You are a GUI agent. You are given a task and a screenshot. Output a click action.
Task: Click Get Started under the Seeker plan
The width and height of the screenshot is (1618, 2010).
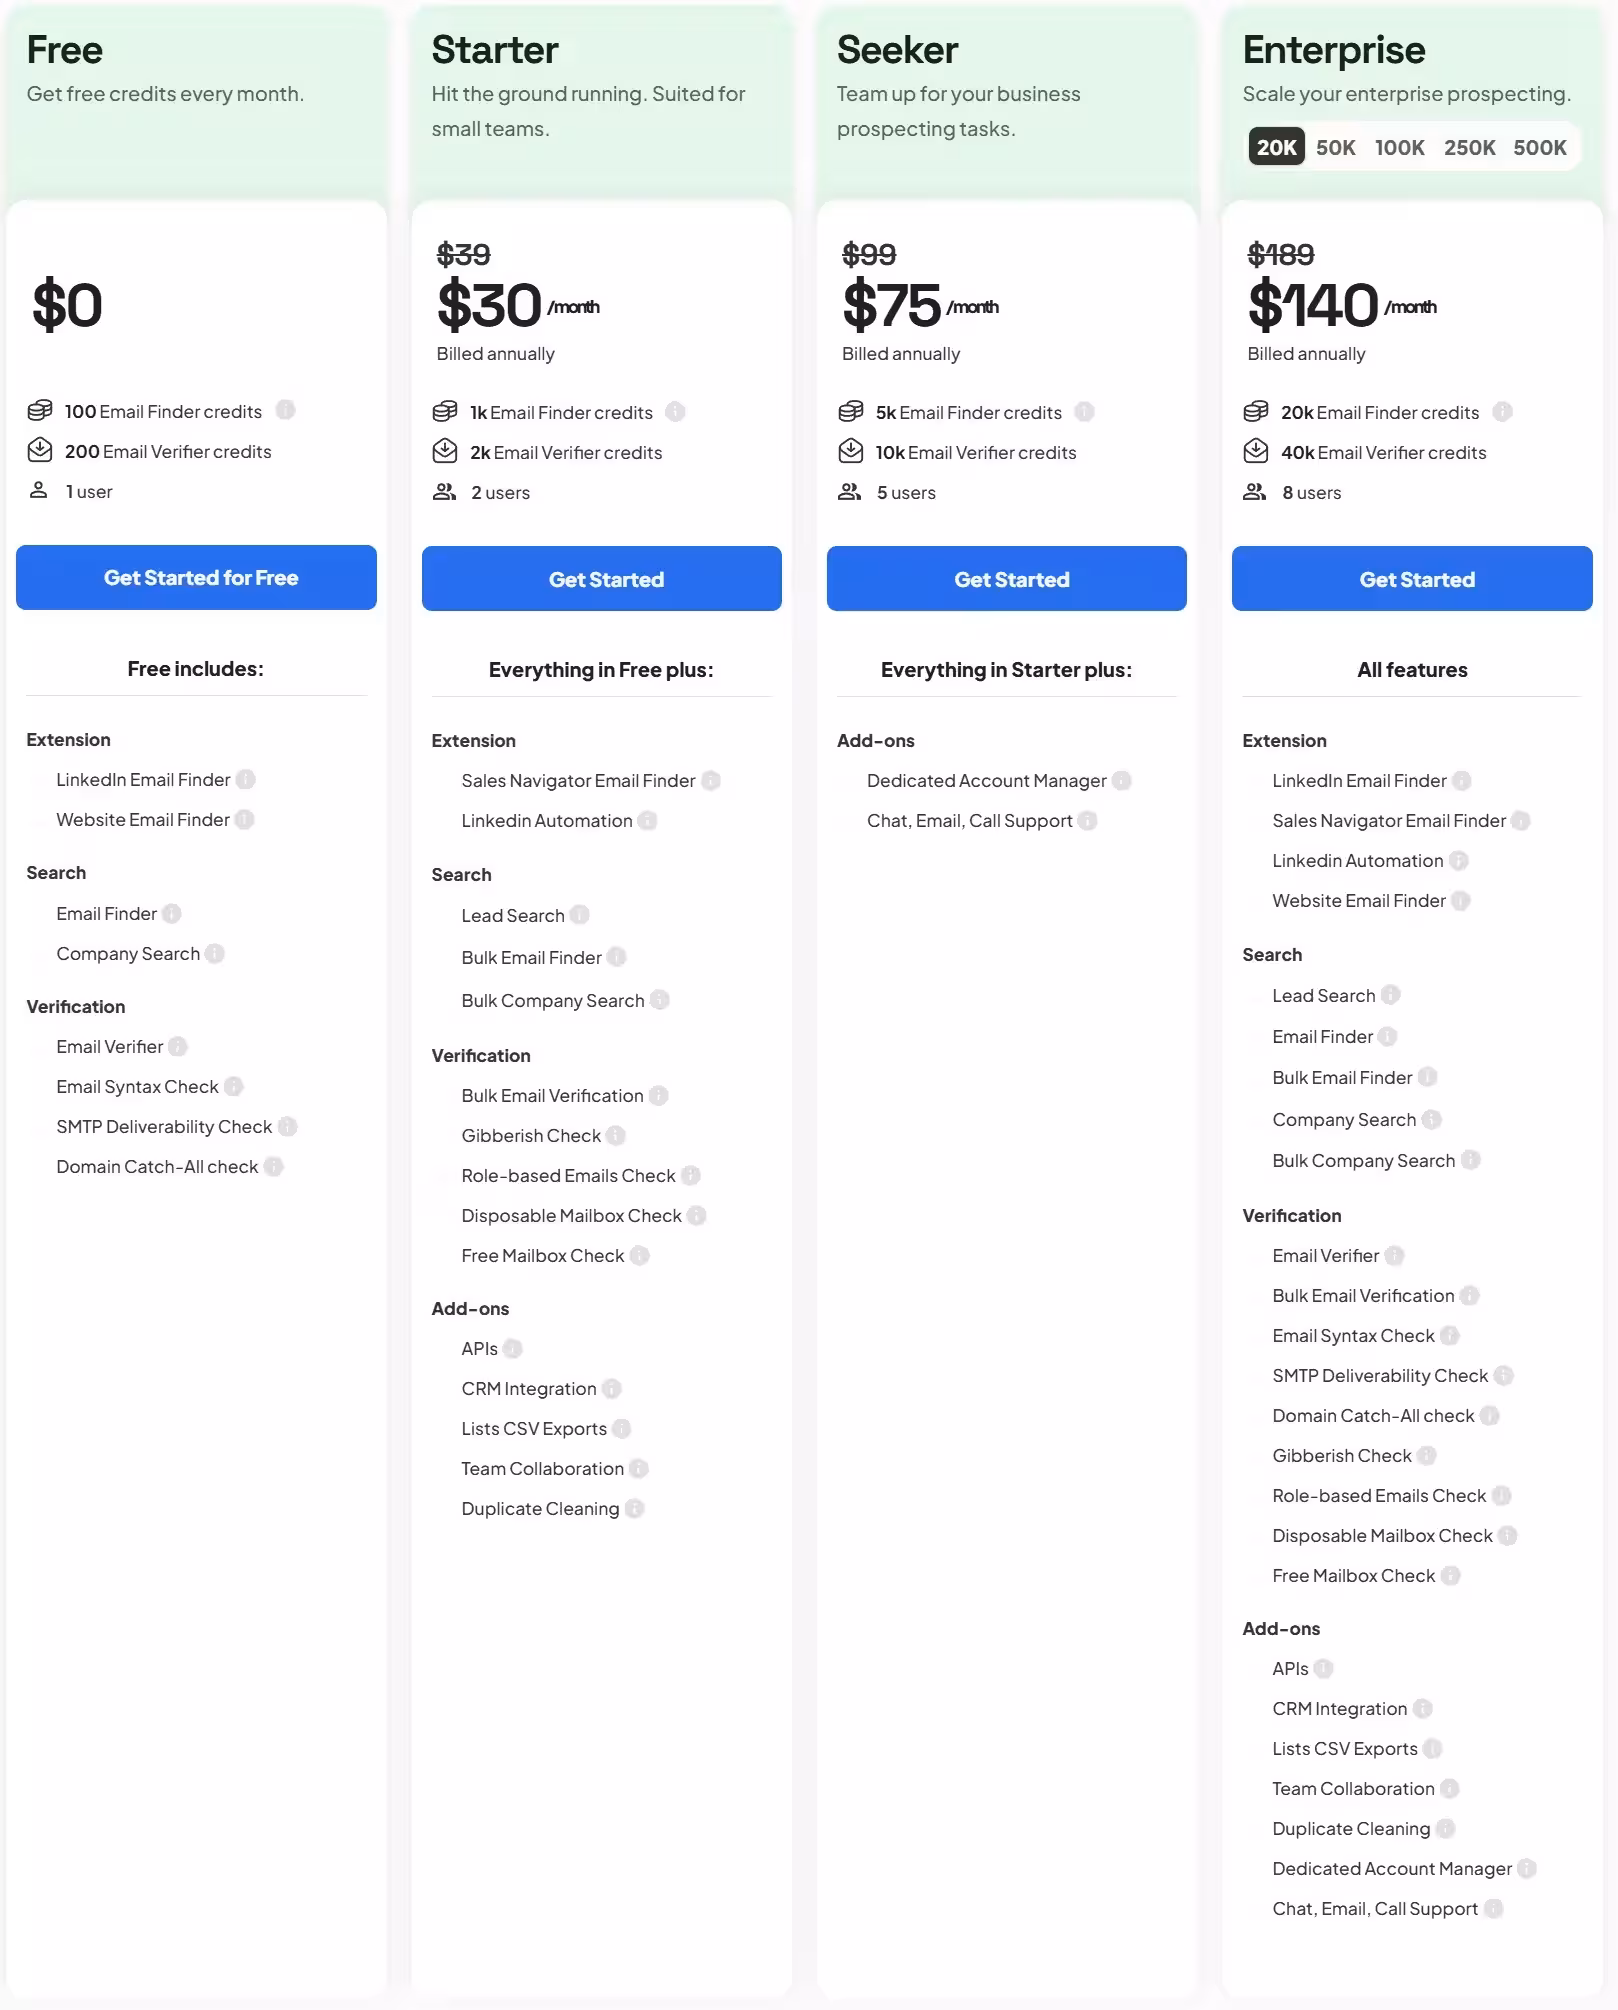pos(1007,579)
